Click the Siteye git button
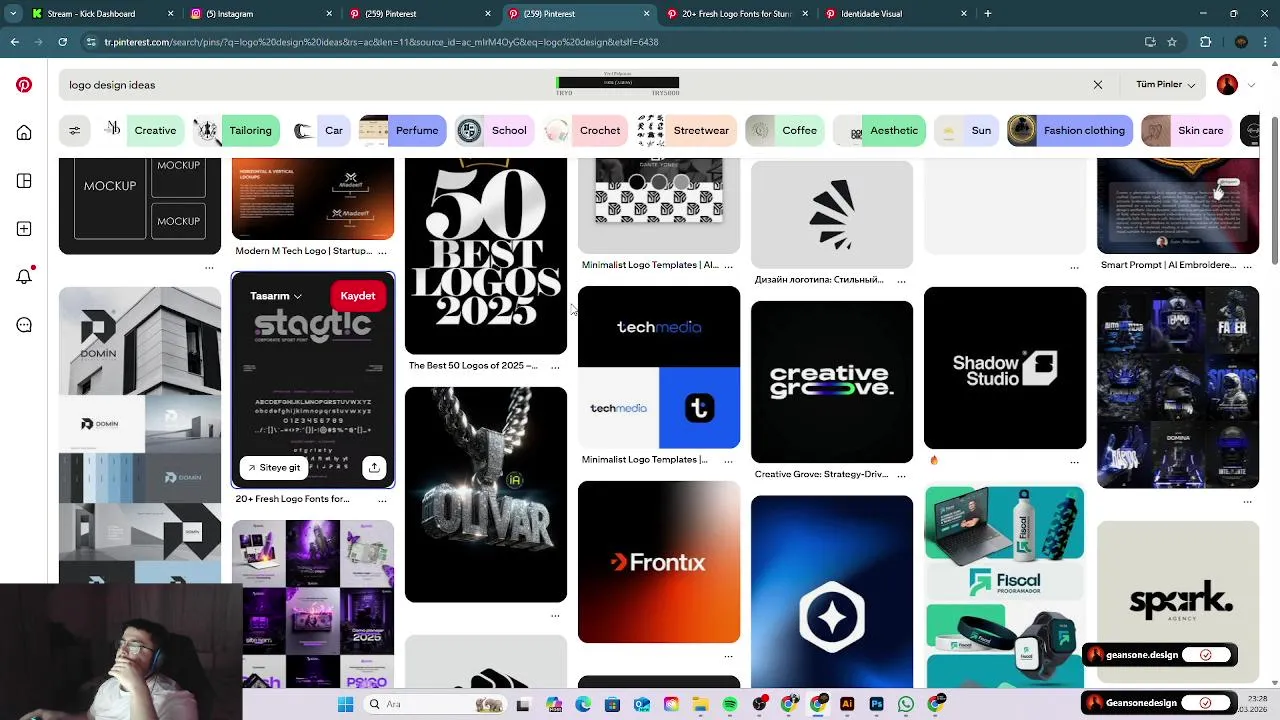Screen dimensions: 1280x720 coord(273,467)
